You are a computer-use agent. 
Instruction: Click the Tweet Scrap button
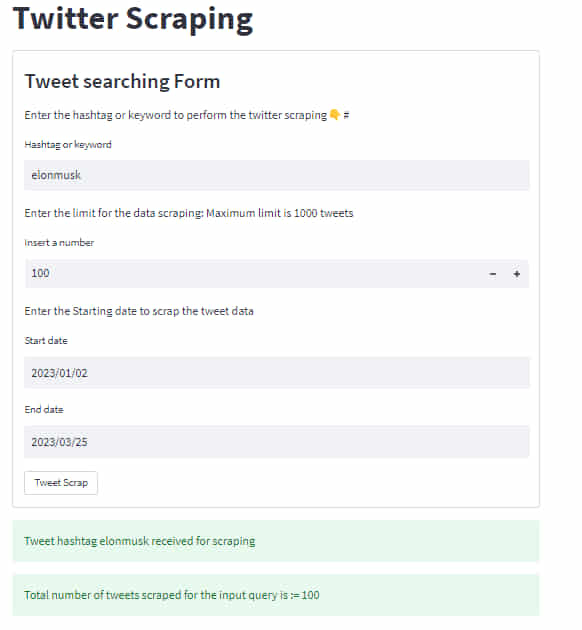click(x=61, y=483)
